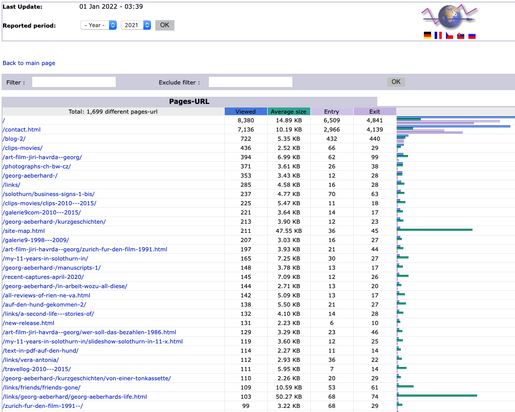Switch language using German flag
Image resolution: width=515 pixels, height=412 pixels.
427,35
